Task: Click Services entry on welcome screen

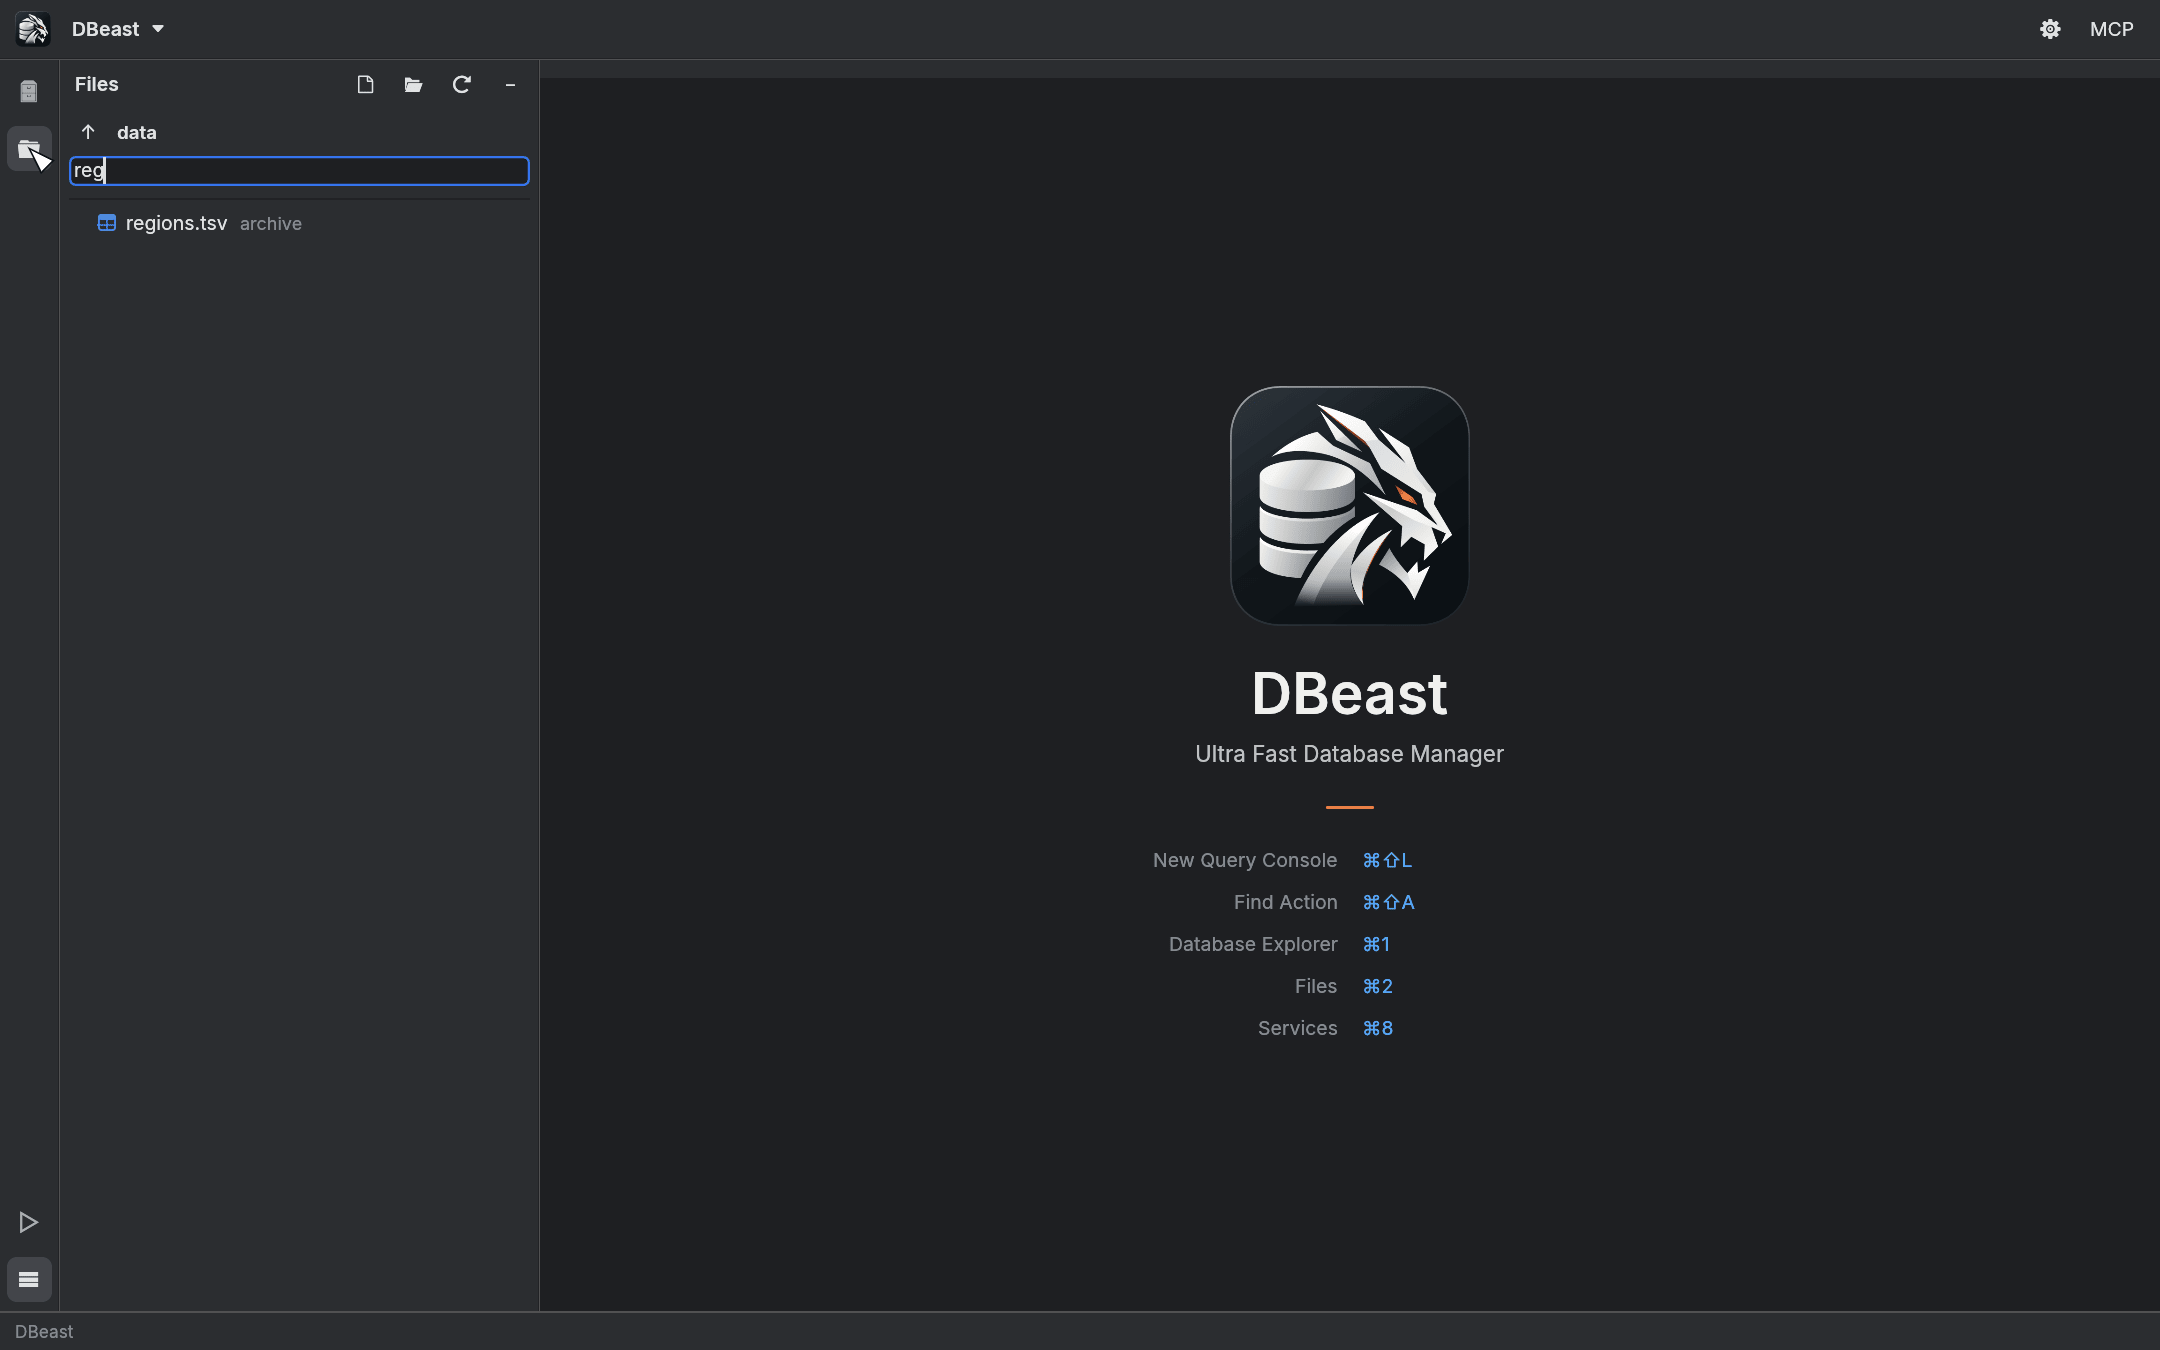Action: tap(1297, 1028)
